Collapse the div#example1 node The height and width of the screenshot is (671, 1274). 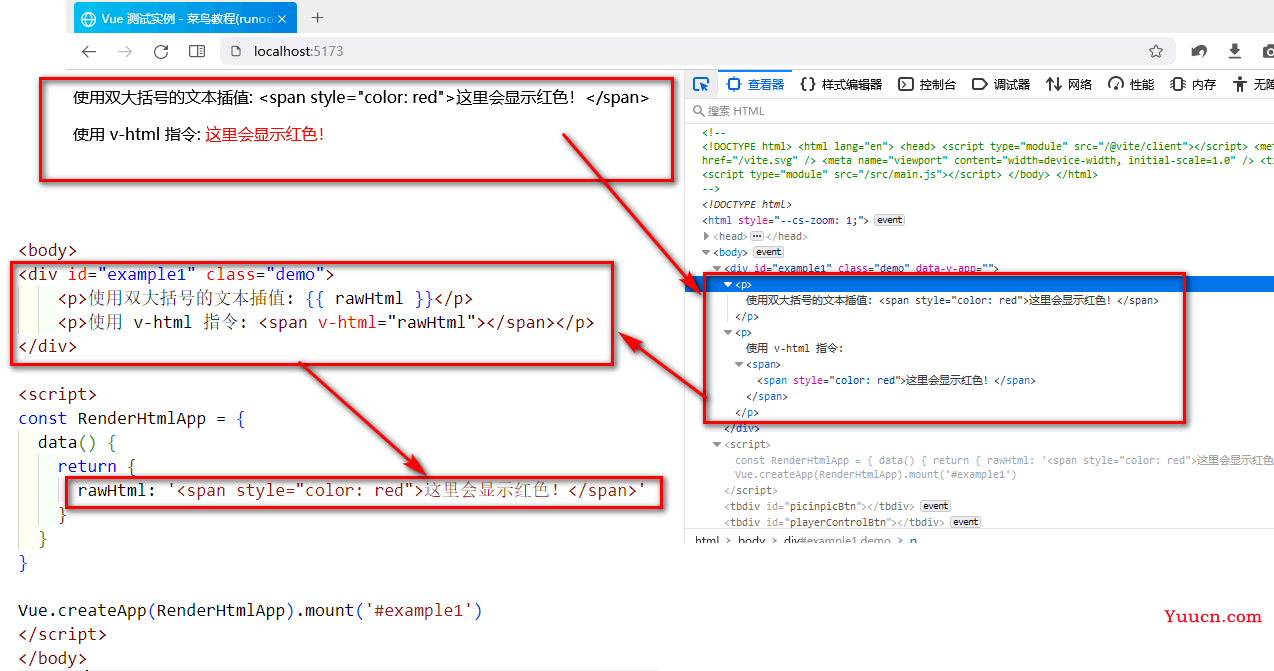pyautogui.click(x=717, y=268)
